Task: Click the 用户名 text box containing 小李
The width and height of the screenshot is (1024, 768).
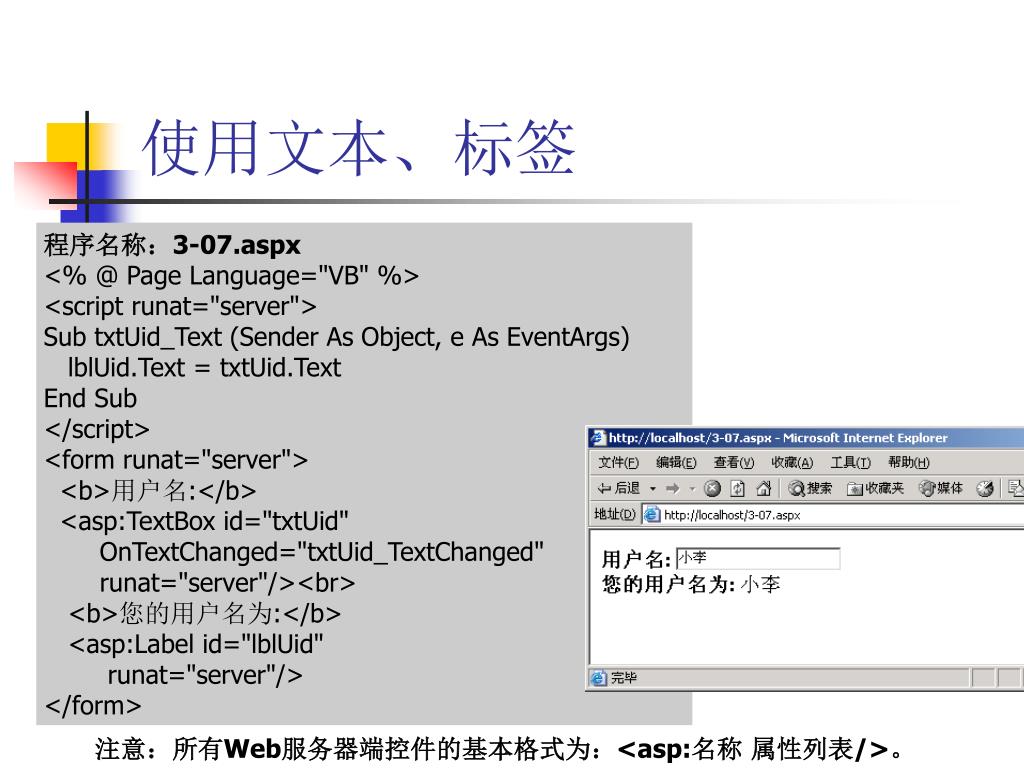Action: click(758, 558)
